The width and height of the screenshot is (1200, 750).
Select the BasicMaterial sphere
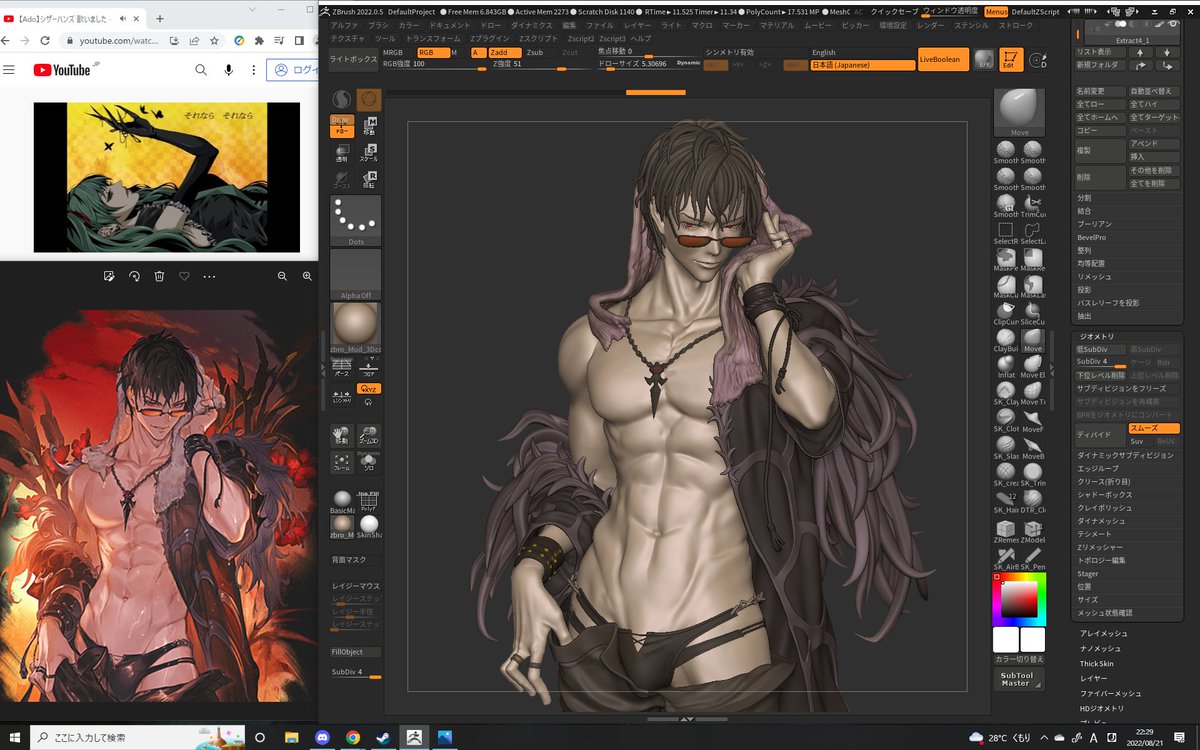[x=342, y=501]
